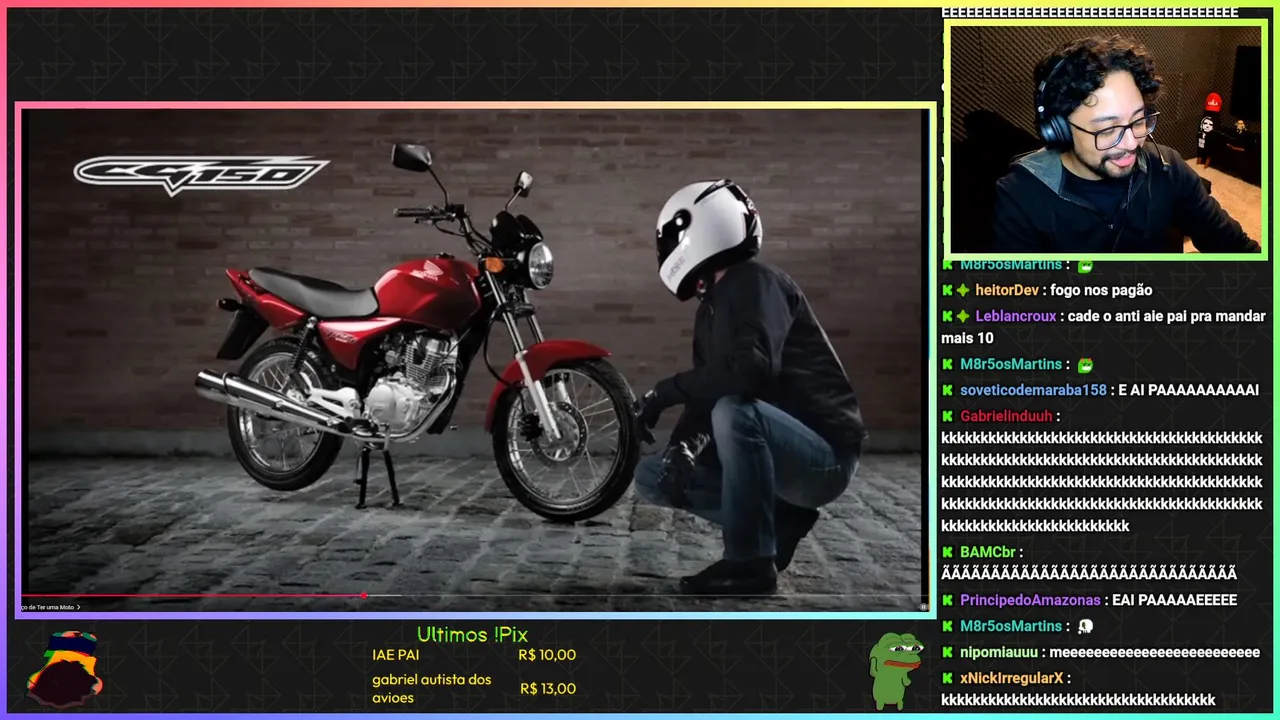
Task: Open PrincipedoAmazonas's chat profile
Action: [x=1030, y=600]
